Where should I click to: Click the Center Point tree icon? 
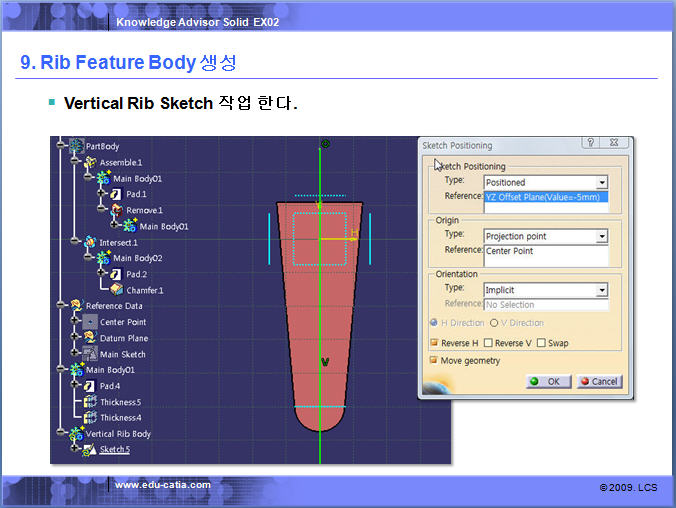pyautogui.click(x=89, y=322)
